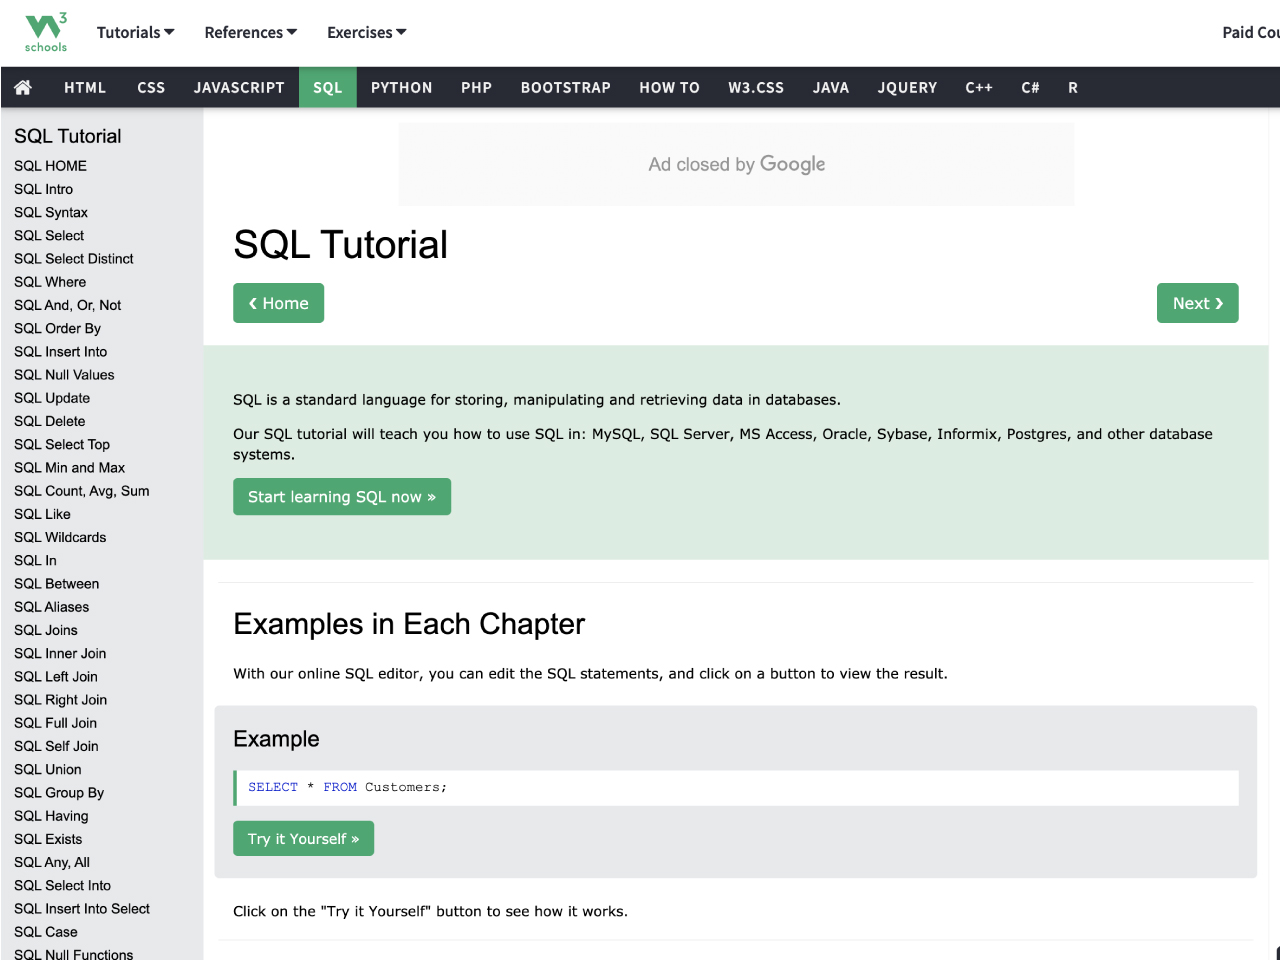The height and width of the screenshot is (960, 1280).
Task: Open SQL Case link
Action: (x=46, y=932)
